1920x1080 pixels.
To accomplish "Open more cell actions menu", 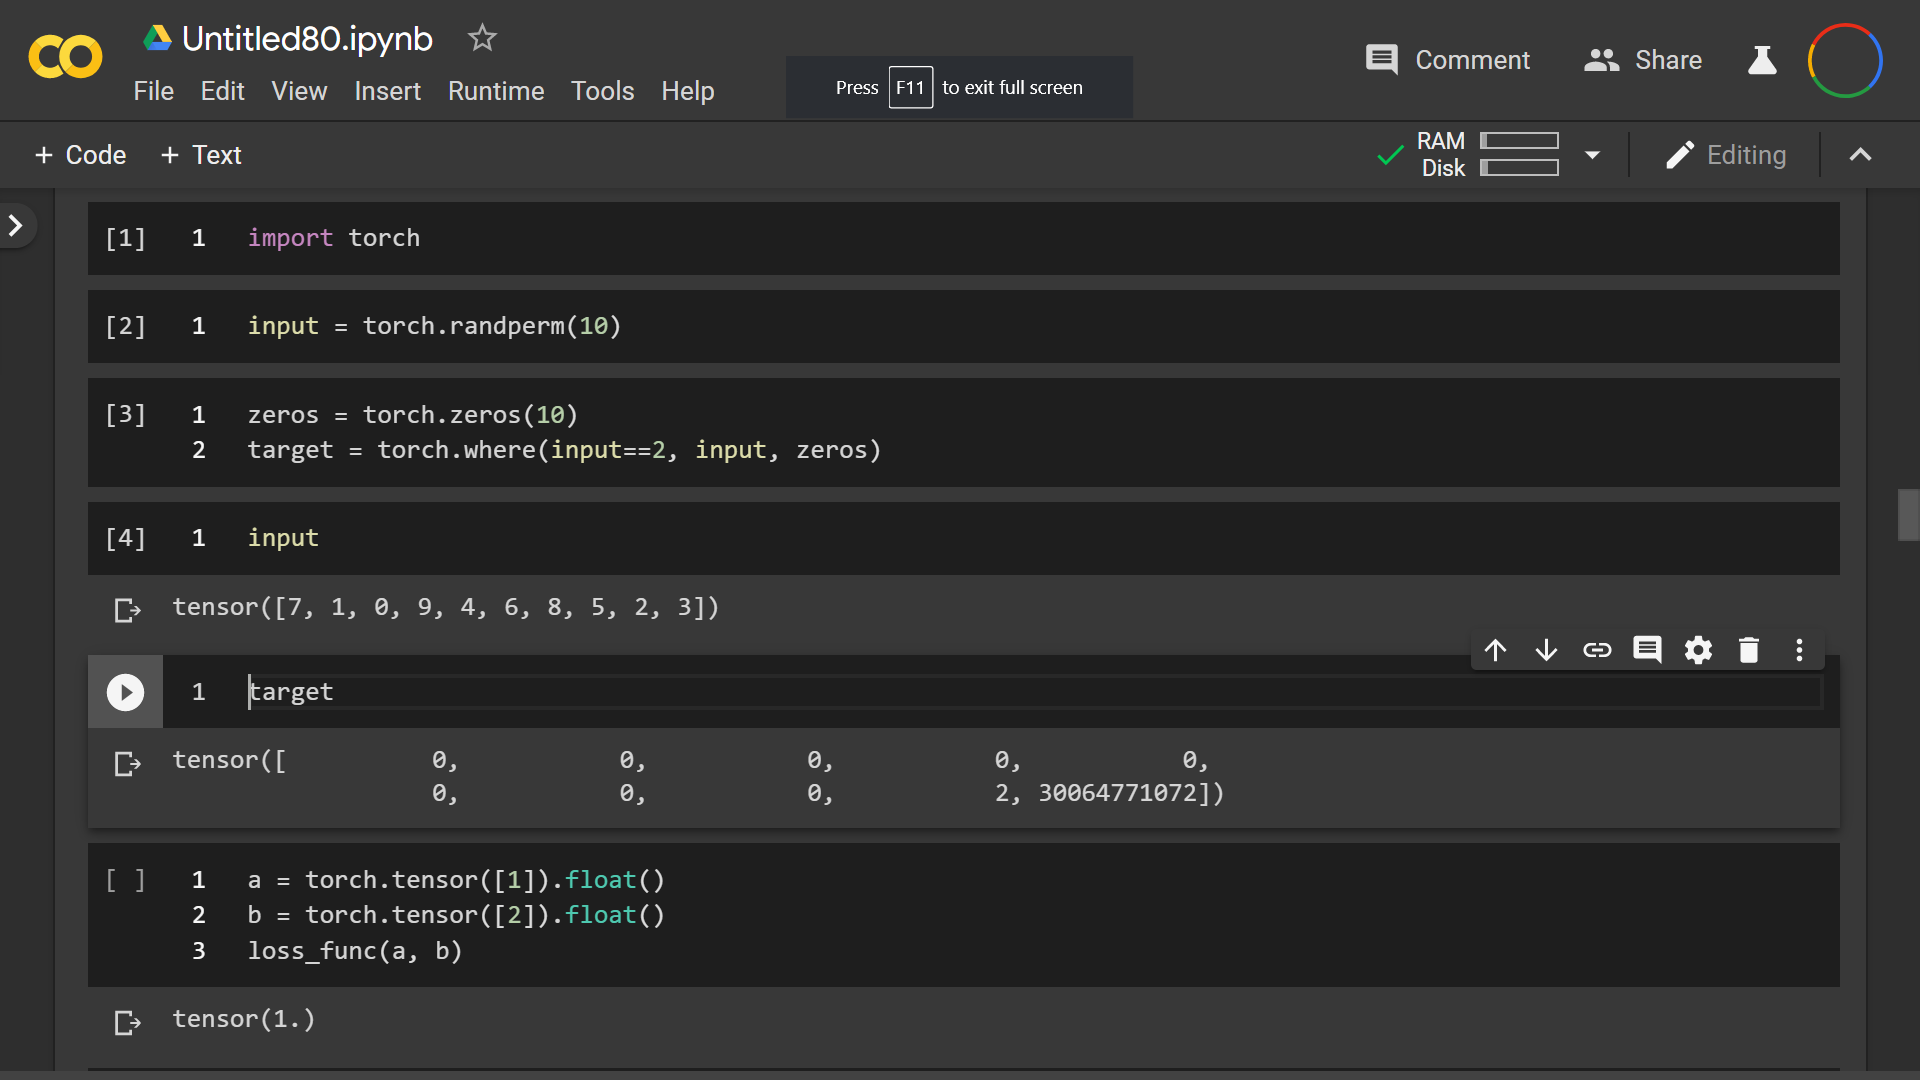I will click(1799, 650).
